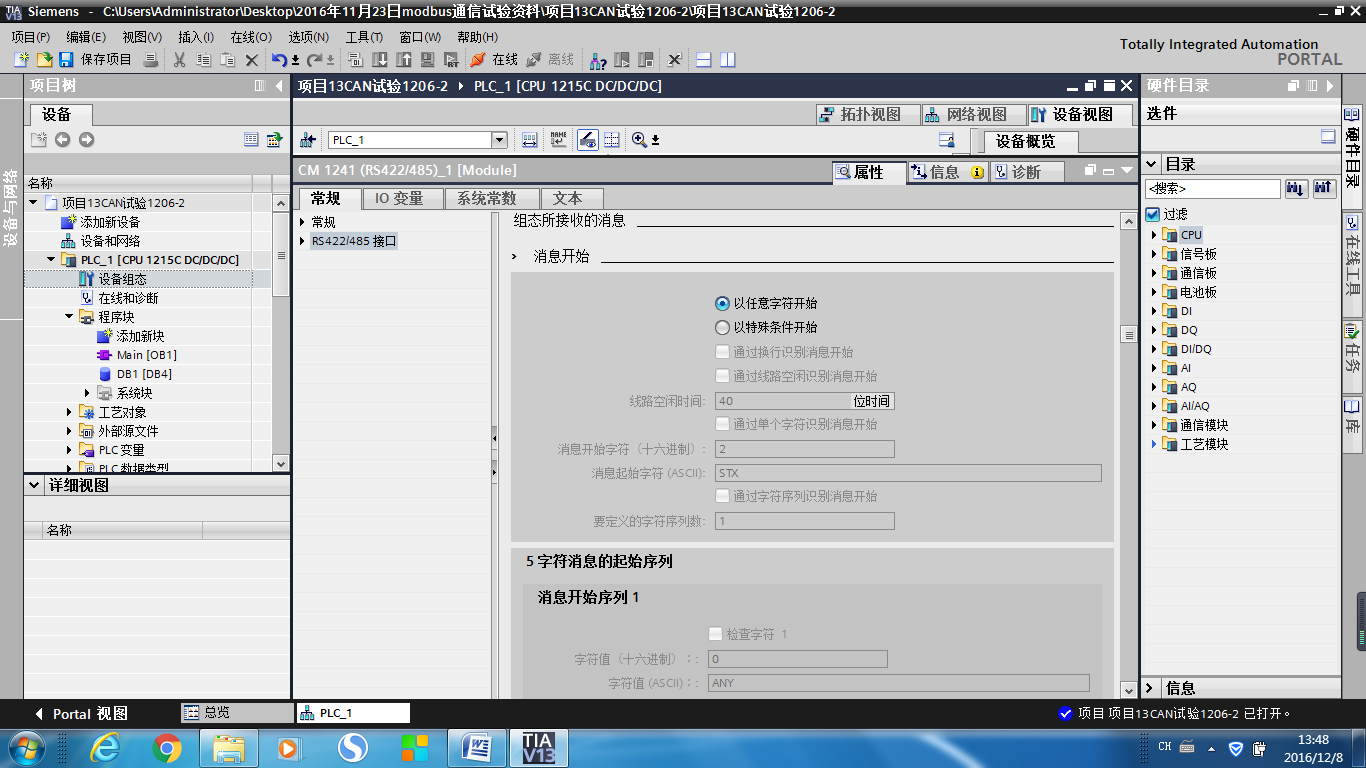Click the cut scissors icon
The image size is (1366, 768).
point(179,60)
